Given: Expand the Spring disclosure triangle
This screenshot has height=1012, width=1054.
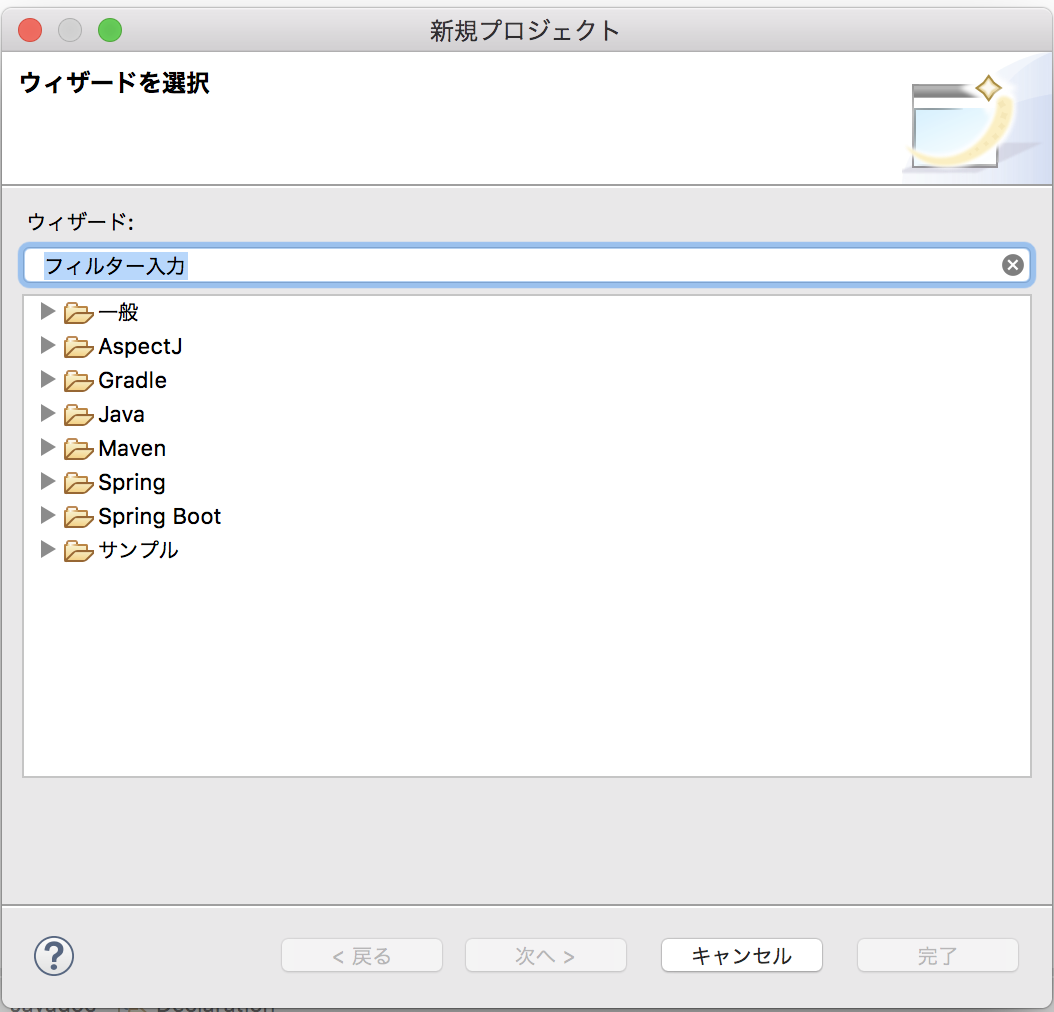Looking at the screenshot, I should 48,481.
